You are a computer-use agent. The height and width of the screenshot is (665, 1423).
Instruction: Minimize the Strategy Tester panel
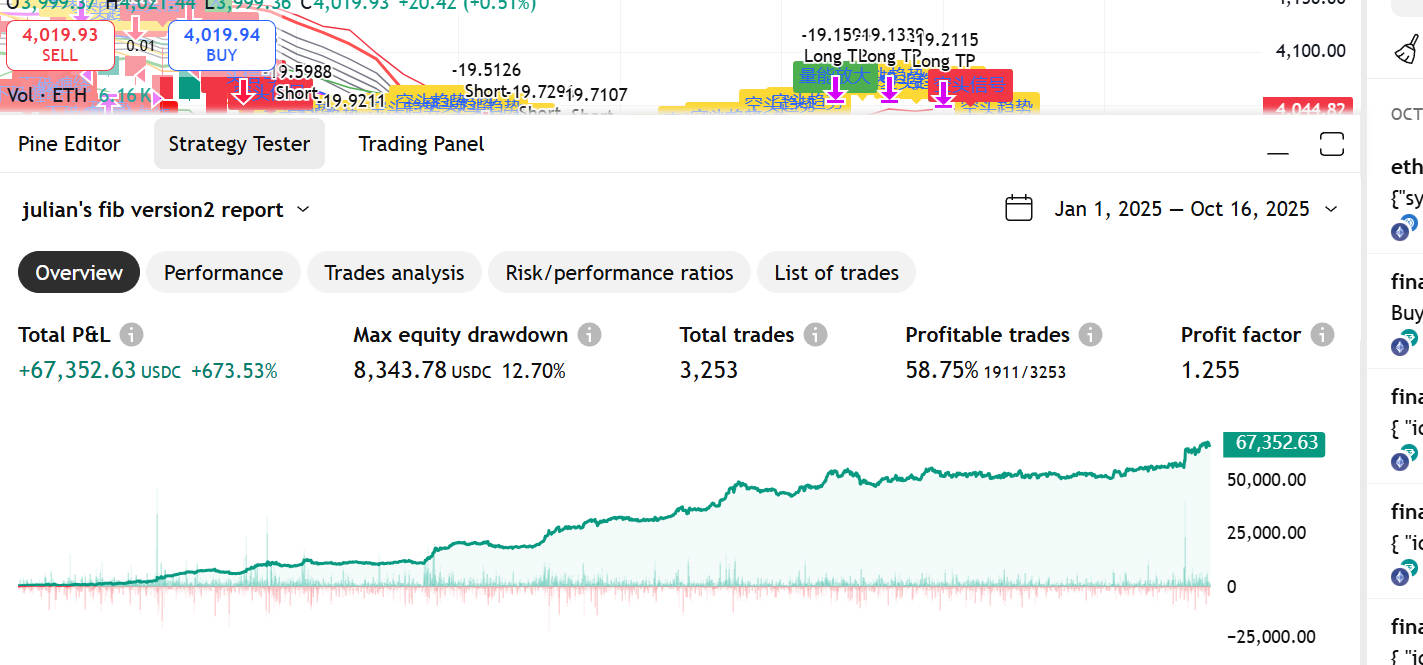pyautogui.click(x=1278, y=145)
